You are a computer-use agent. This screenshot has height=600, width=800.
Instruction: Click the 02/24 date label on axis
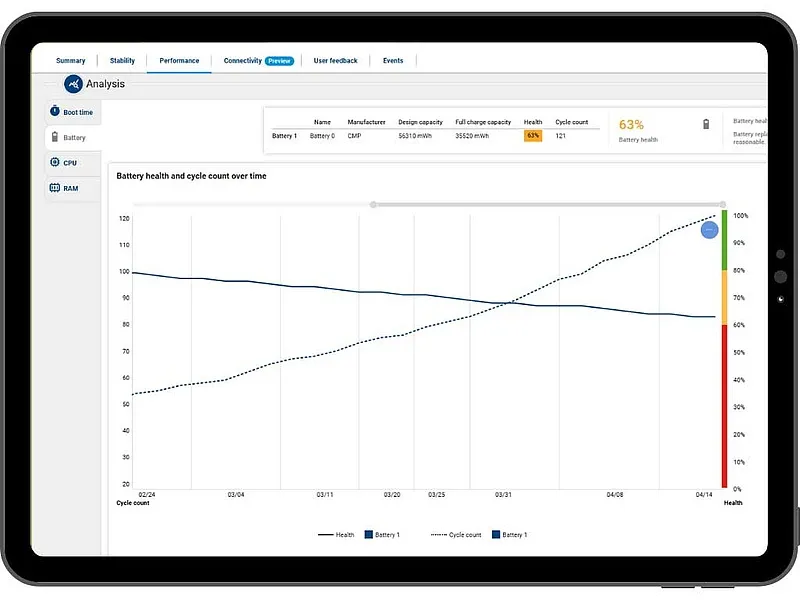(x=147, y=495)
